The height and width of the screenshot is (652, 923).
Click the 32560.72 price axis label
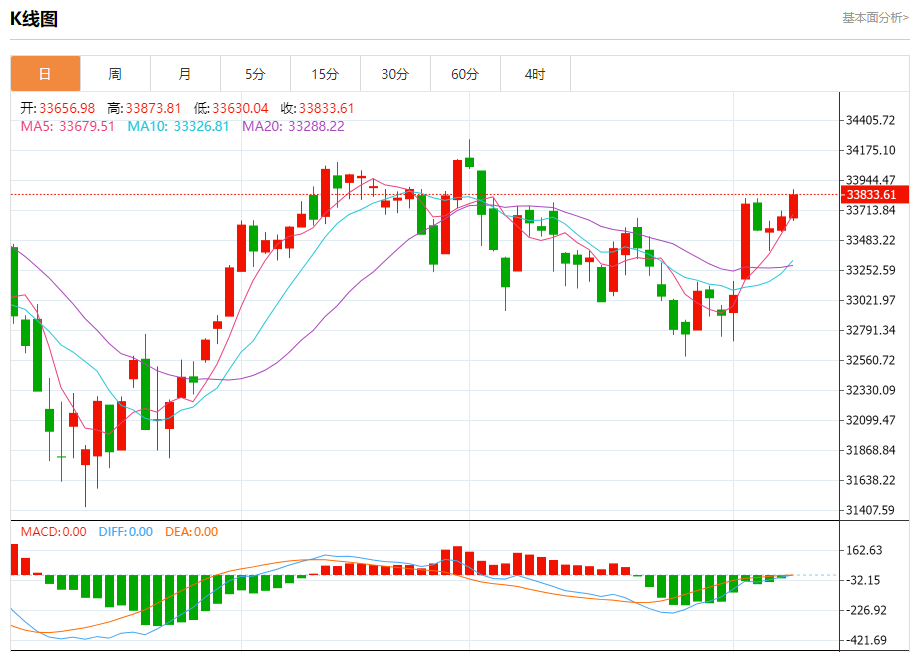pyautogui.click(x=871, y=361)
